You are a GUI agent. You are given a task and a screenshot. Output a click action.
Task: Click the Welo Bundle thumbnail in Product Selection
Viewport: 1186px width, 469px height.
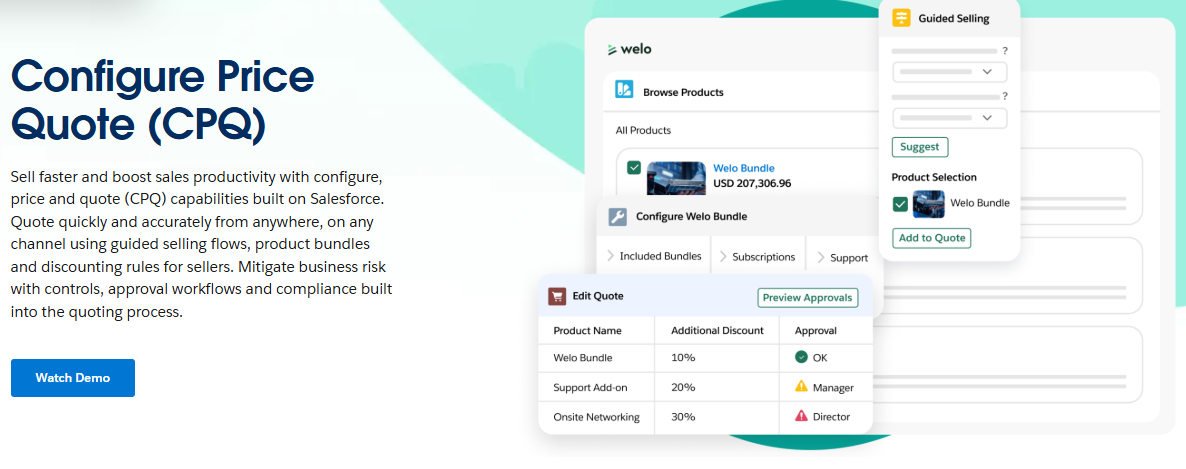pyautogui.click(x=928, y=203)
